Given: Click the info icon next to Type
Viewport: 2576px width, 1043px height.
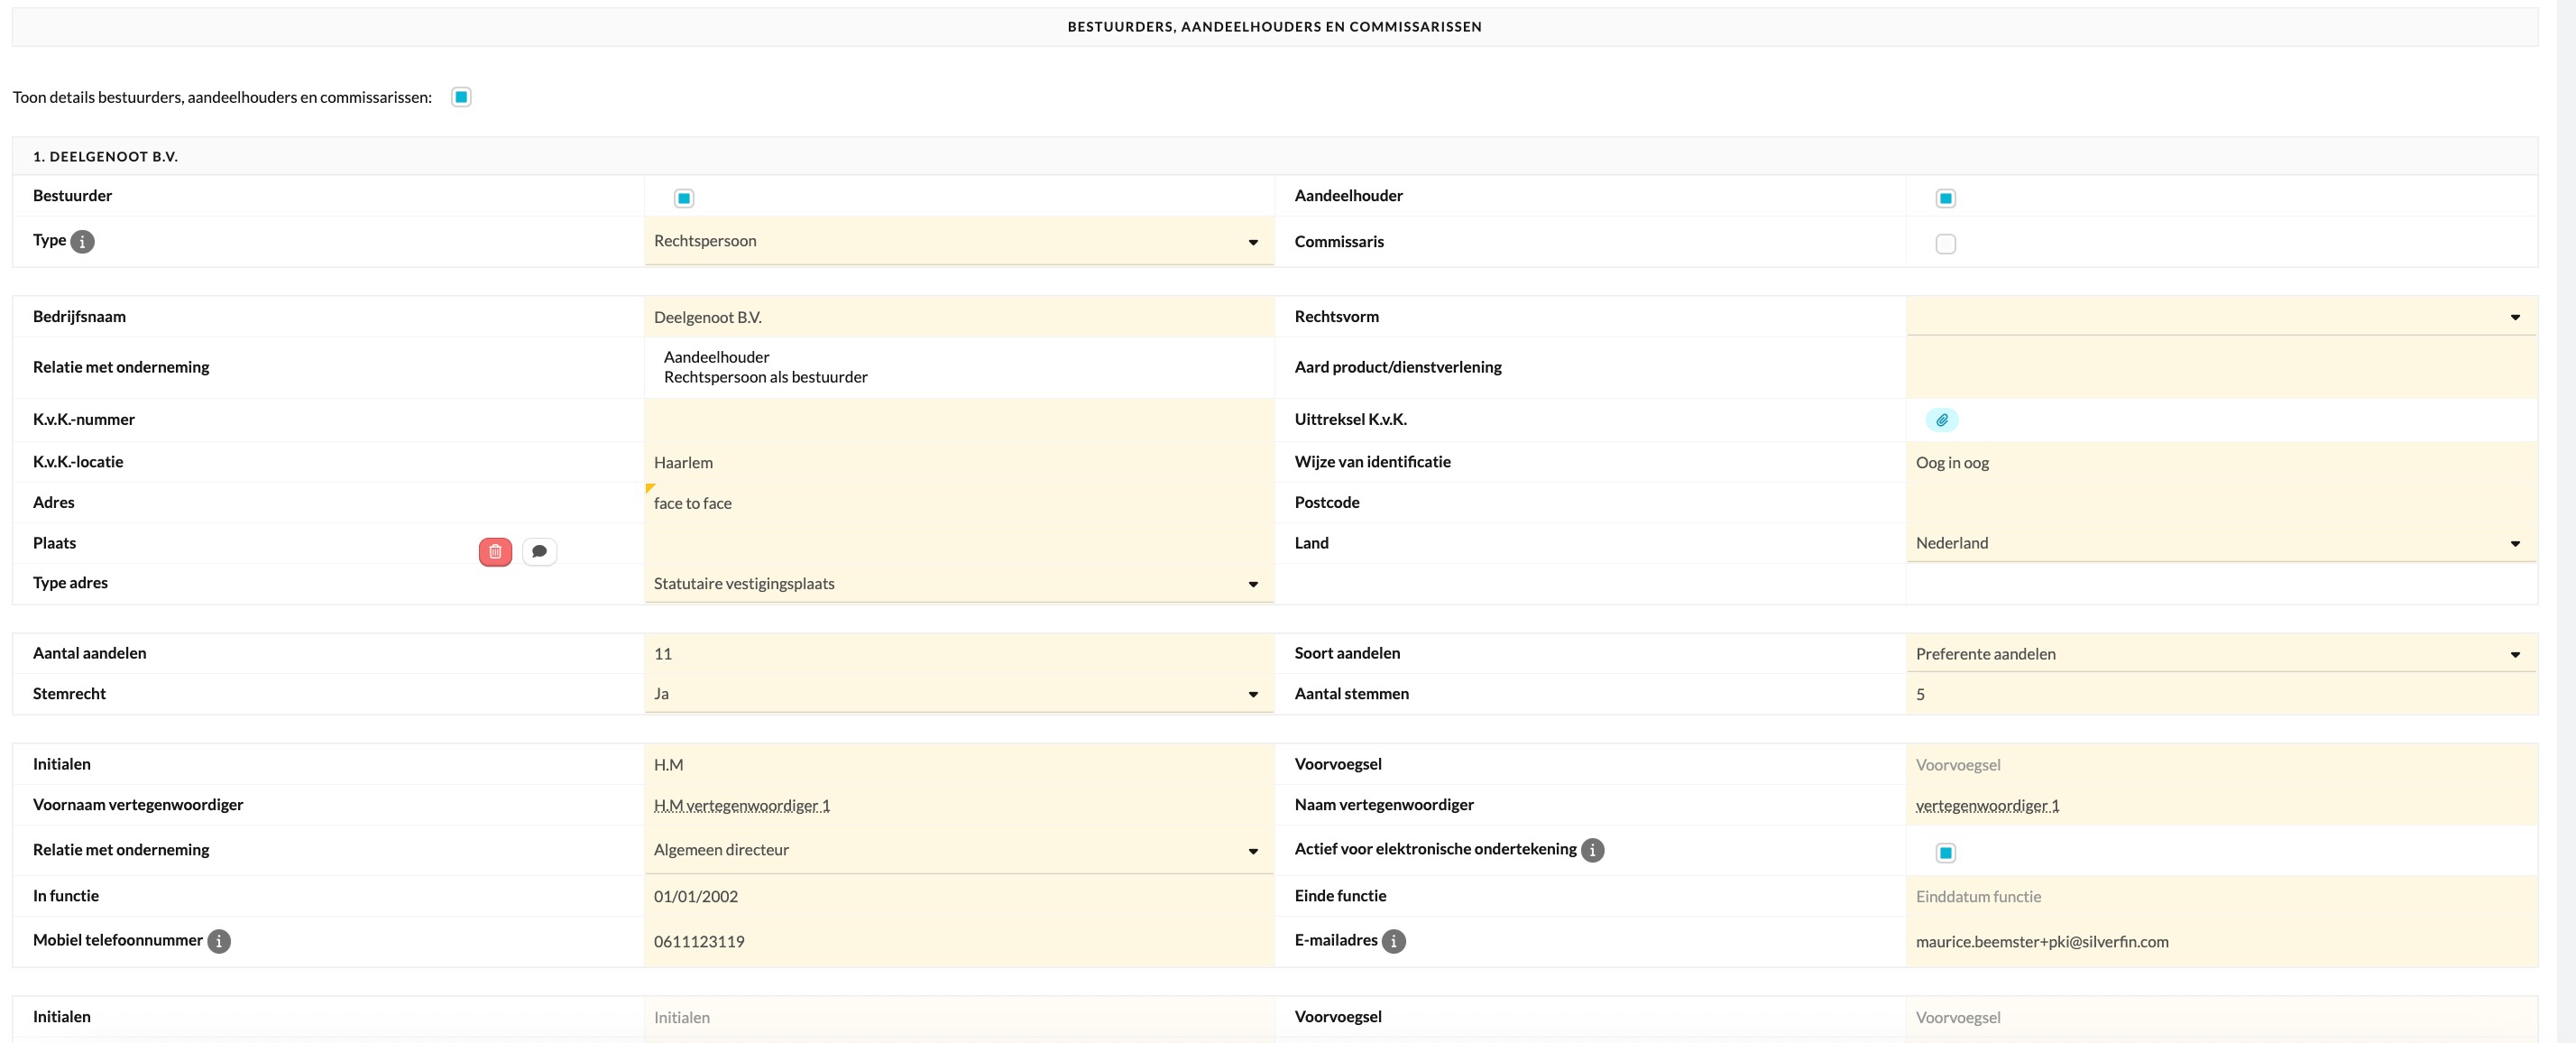Looking at the screenshot, I should click(83, 241).
